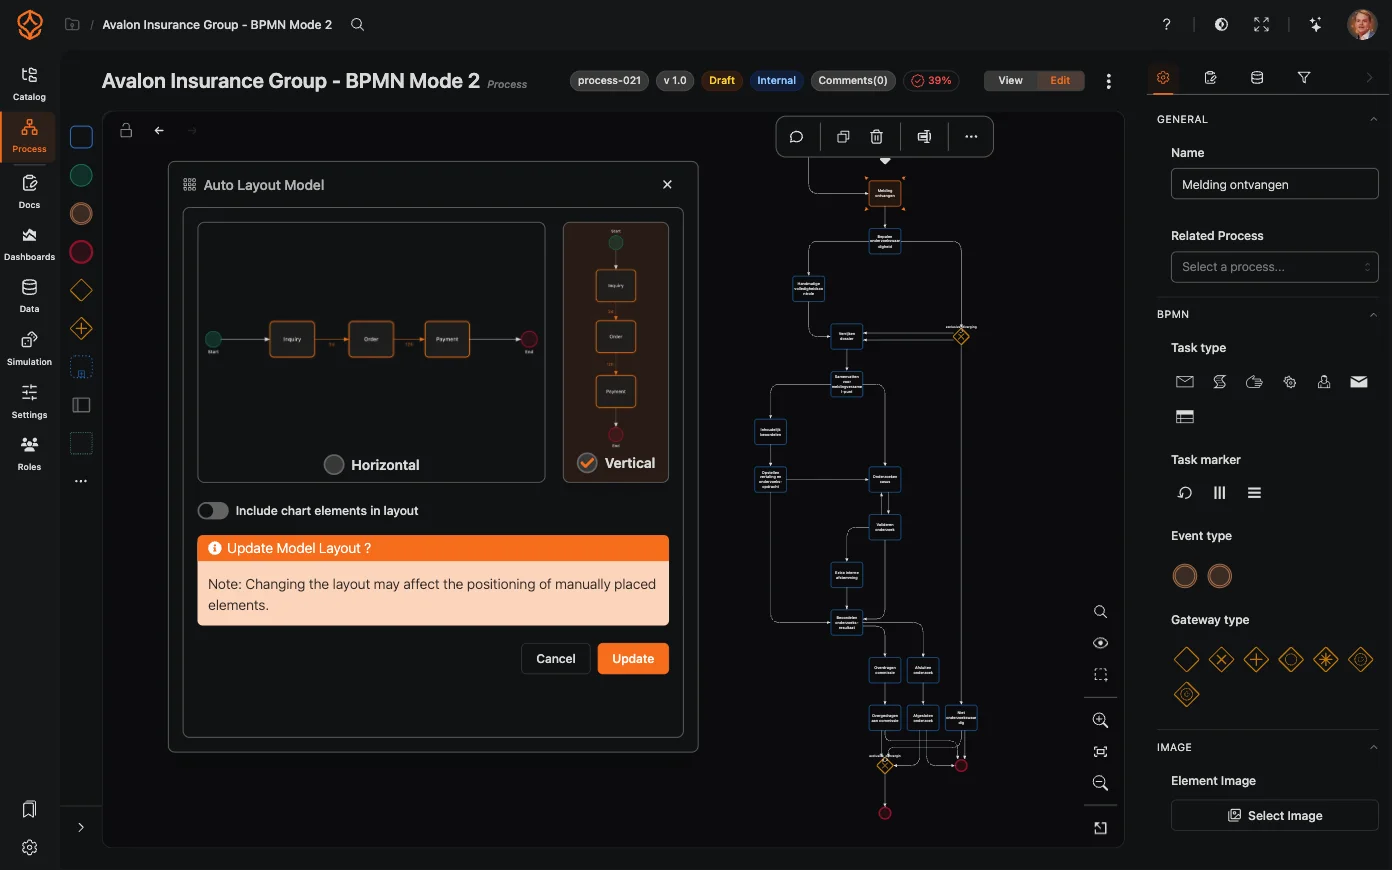The height and width of the screenshot is (870, 1392).
Task: Open the filter properties tab
Action: click(1304, 77)
